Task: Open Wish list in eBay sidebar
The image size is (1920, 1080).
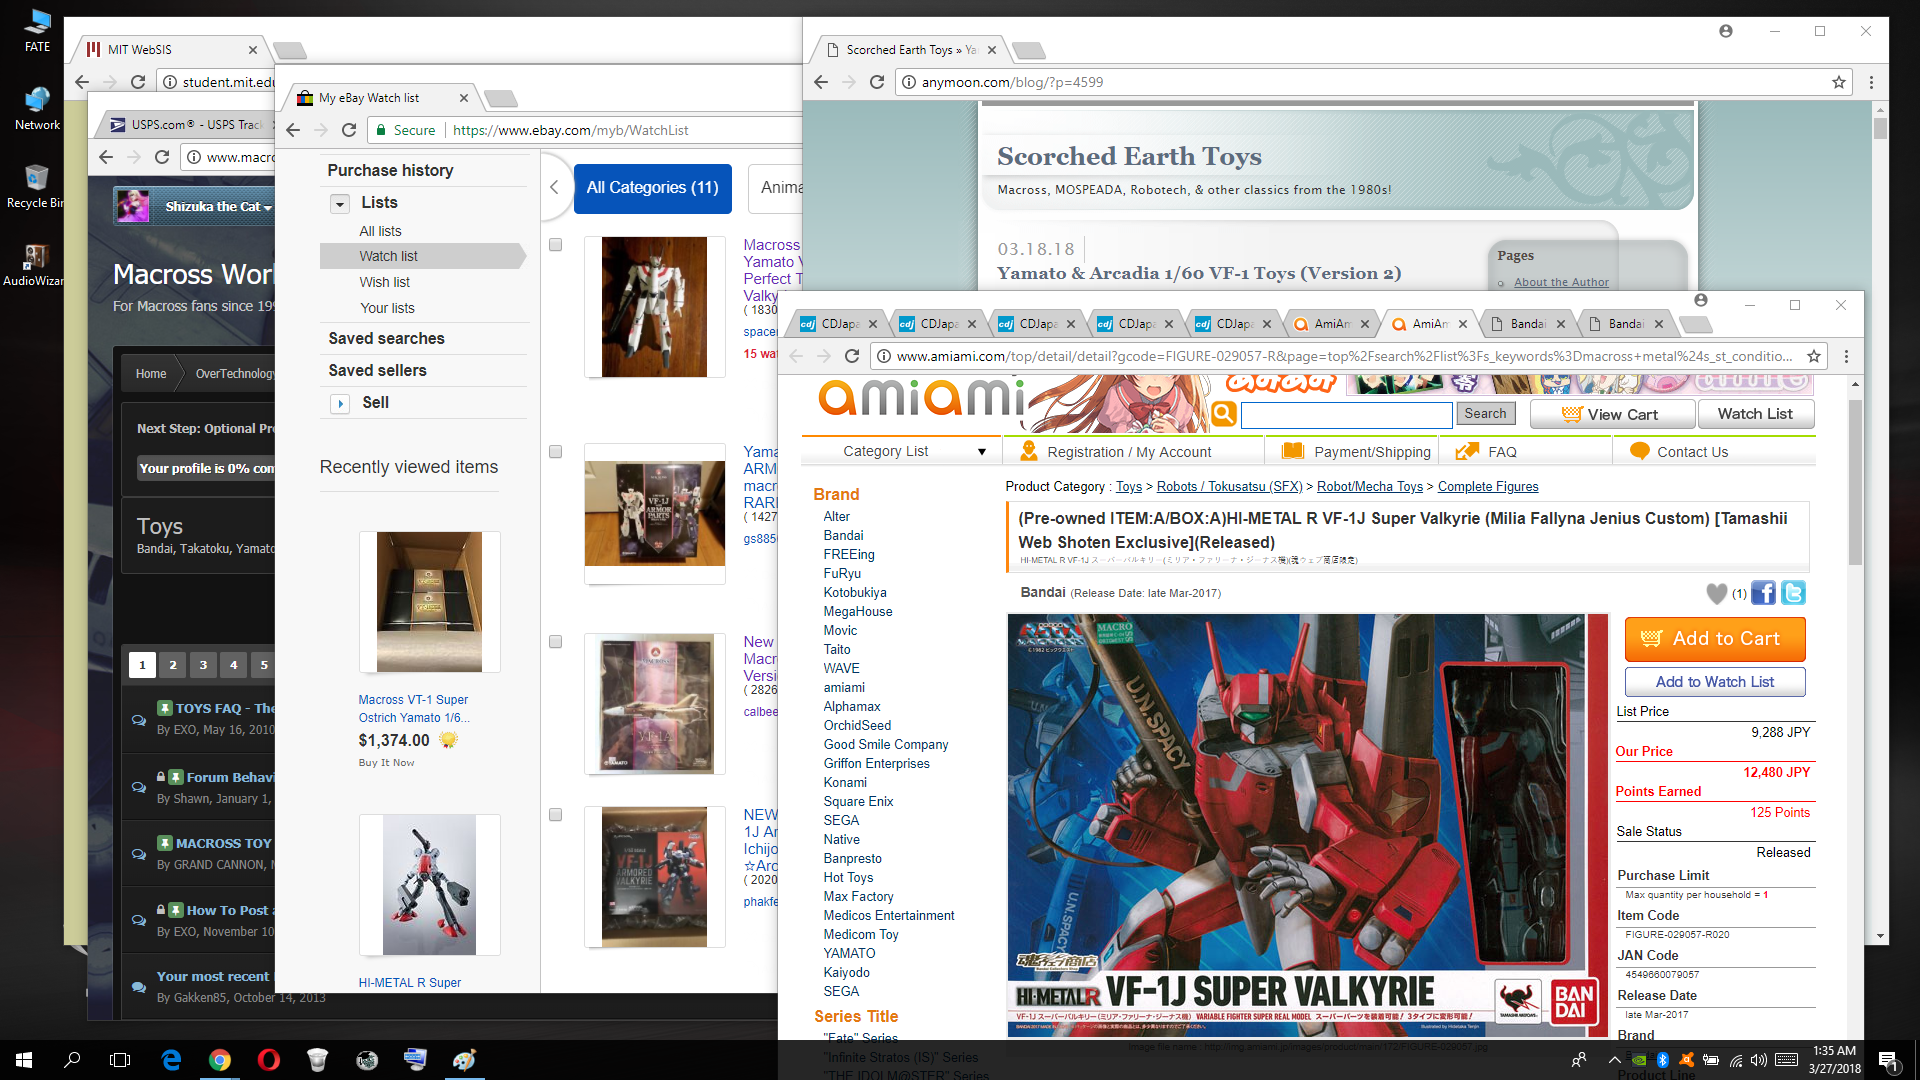Action: click(x=385, y=282)
